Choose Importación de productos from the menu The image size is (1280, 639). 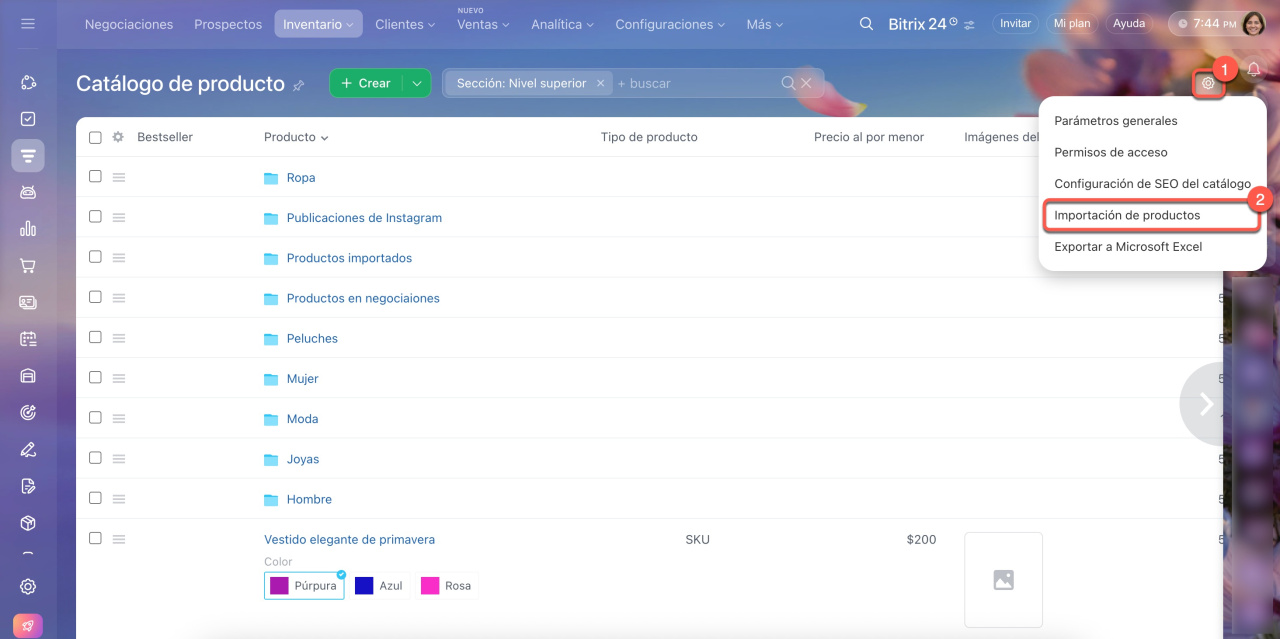click(1127, 215)
